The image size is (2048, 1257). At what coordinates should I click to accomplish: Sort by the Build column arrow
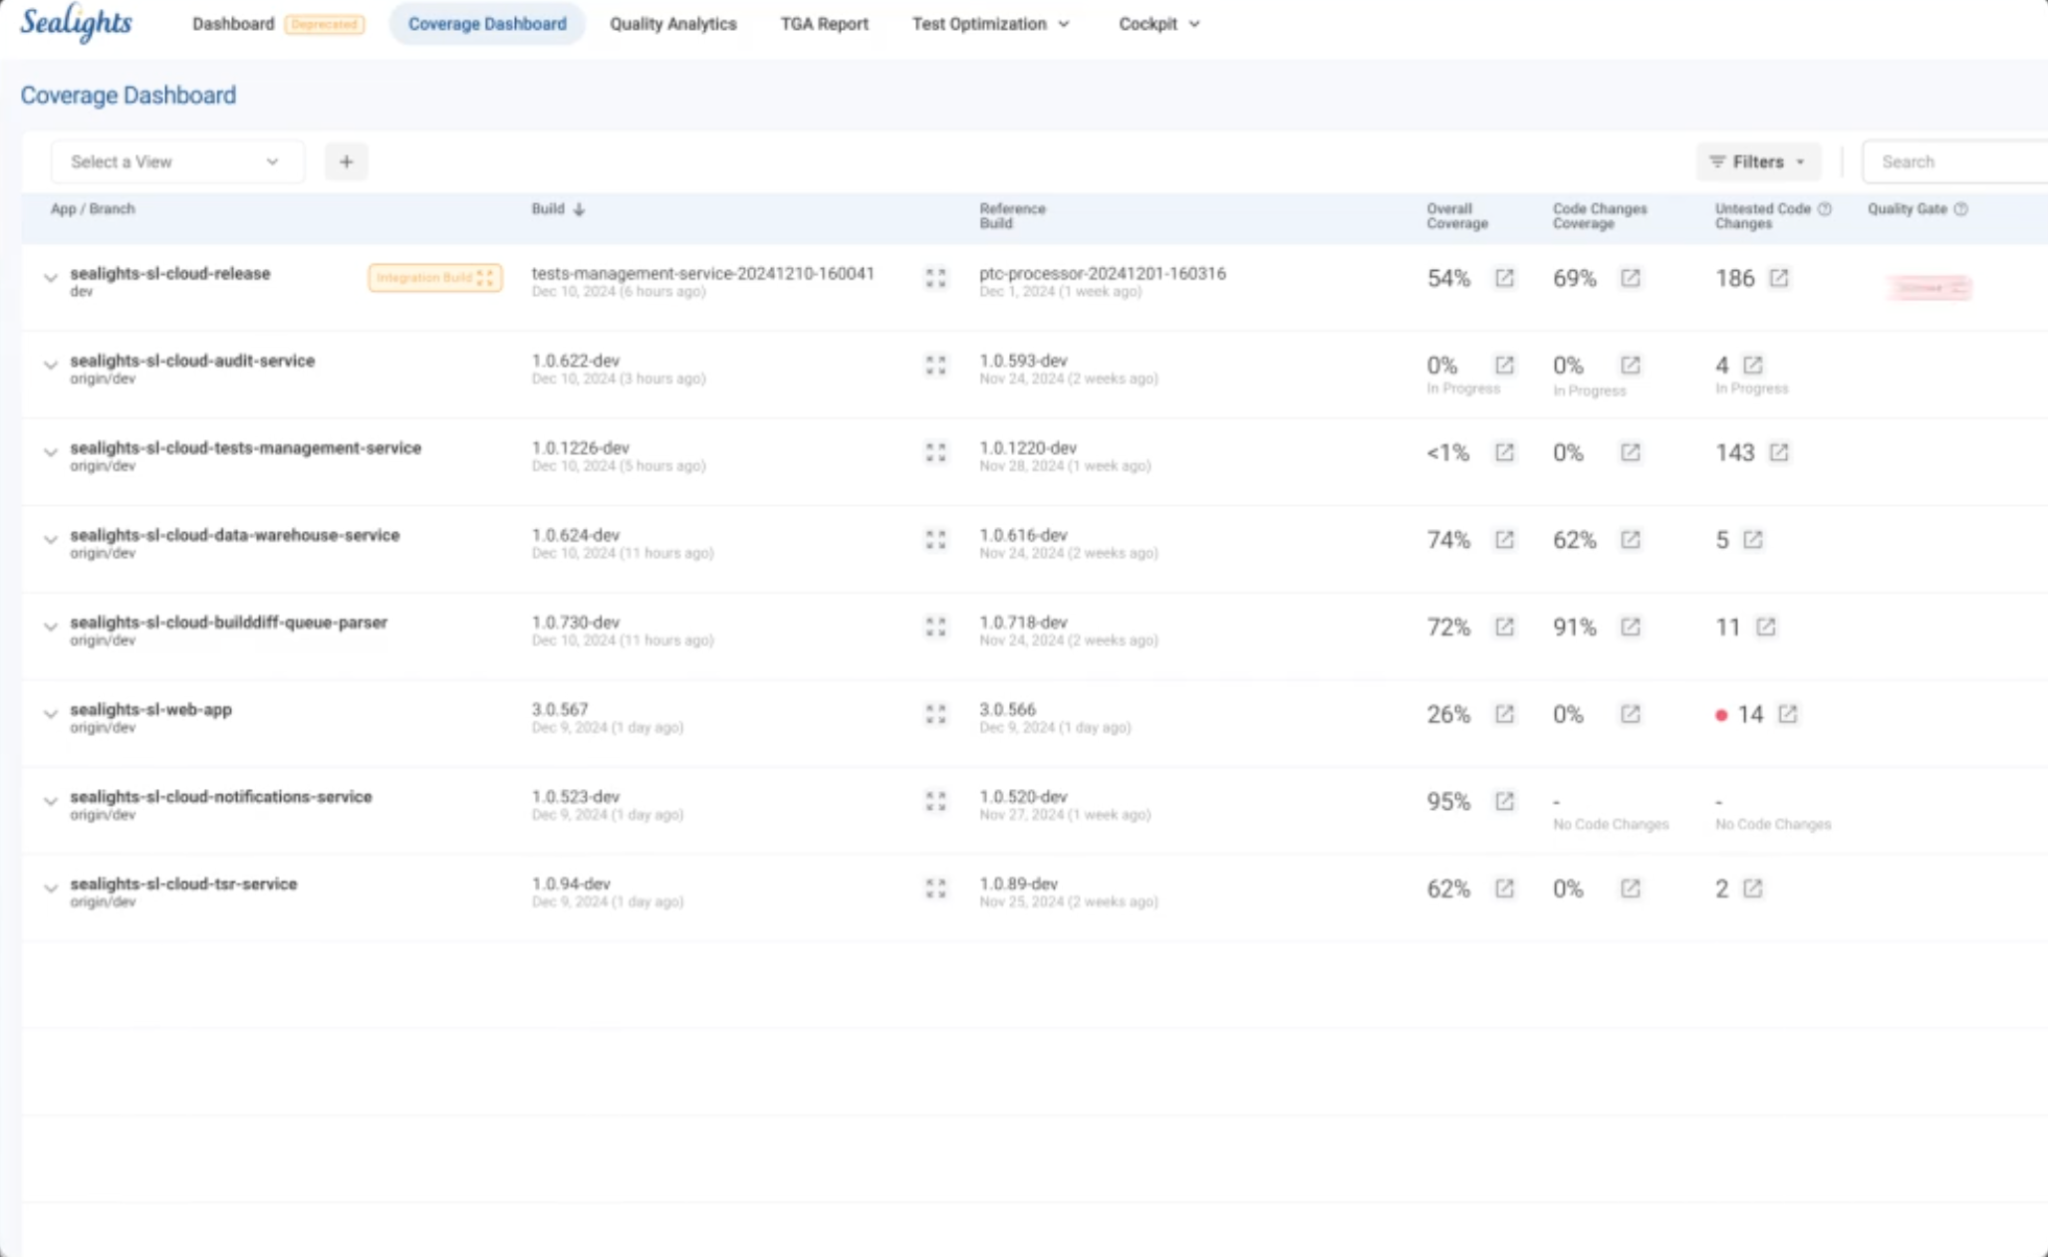(x=579, y=209)
